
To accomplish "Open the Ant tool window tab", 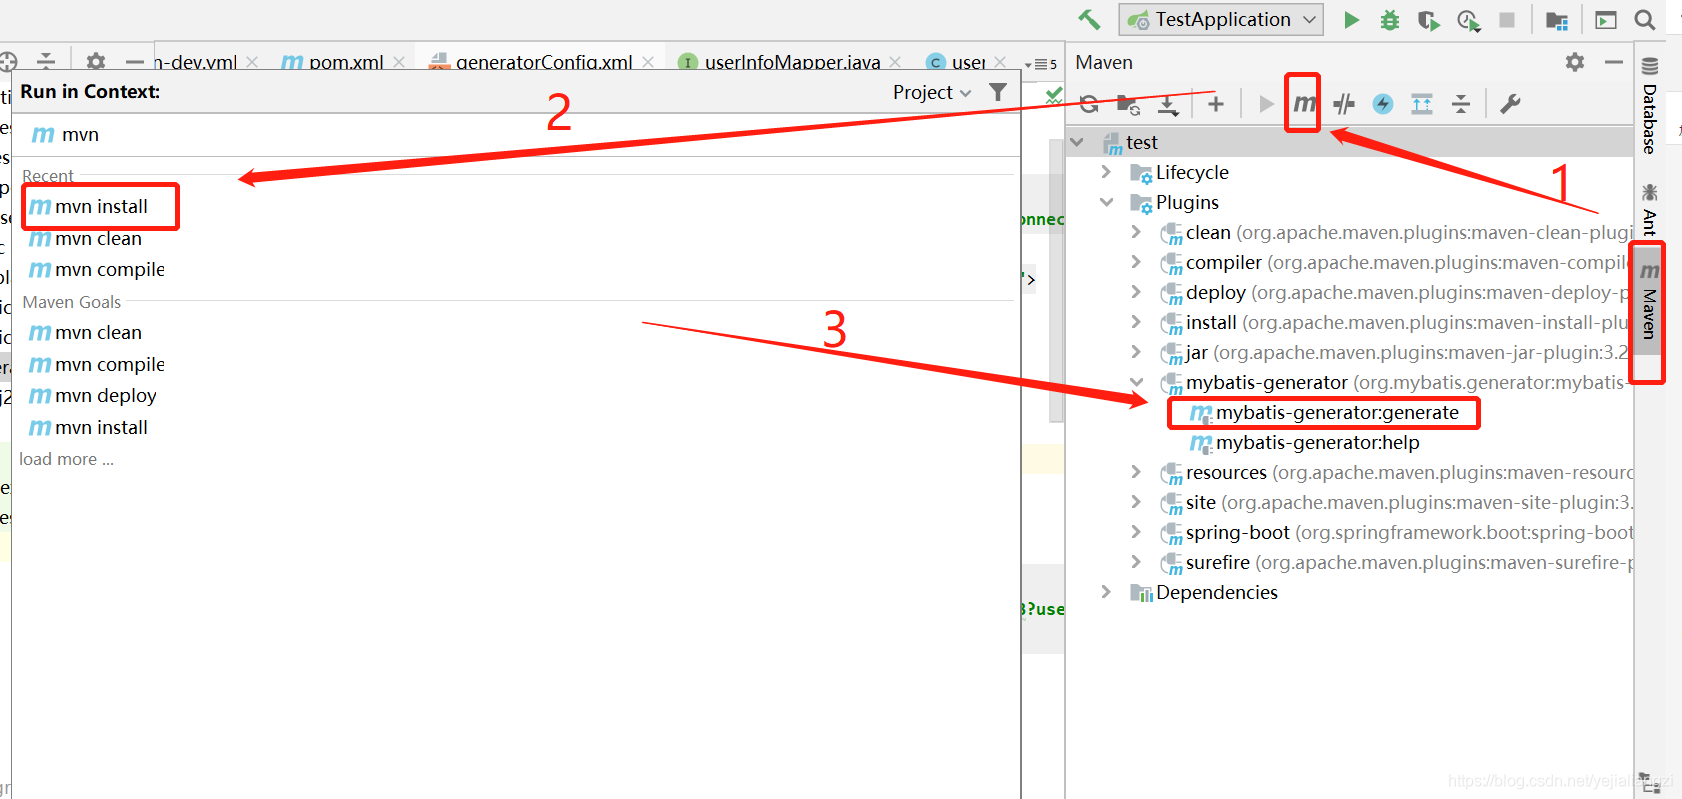I will pyautogui.click(x=1649, y=208).
